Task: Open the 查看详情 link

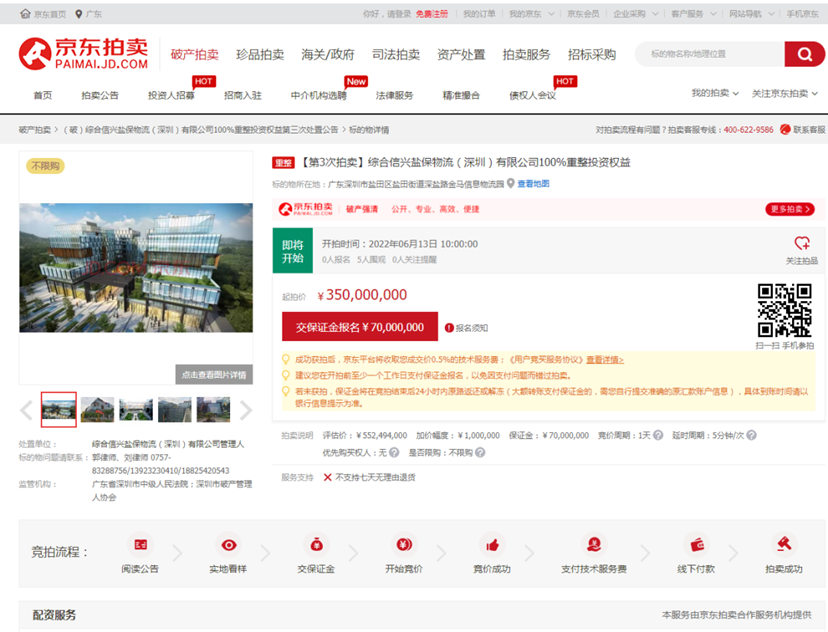Action: pos(605,360)
